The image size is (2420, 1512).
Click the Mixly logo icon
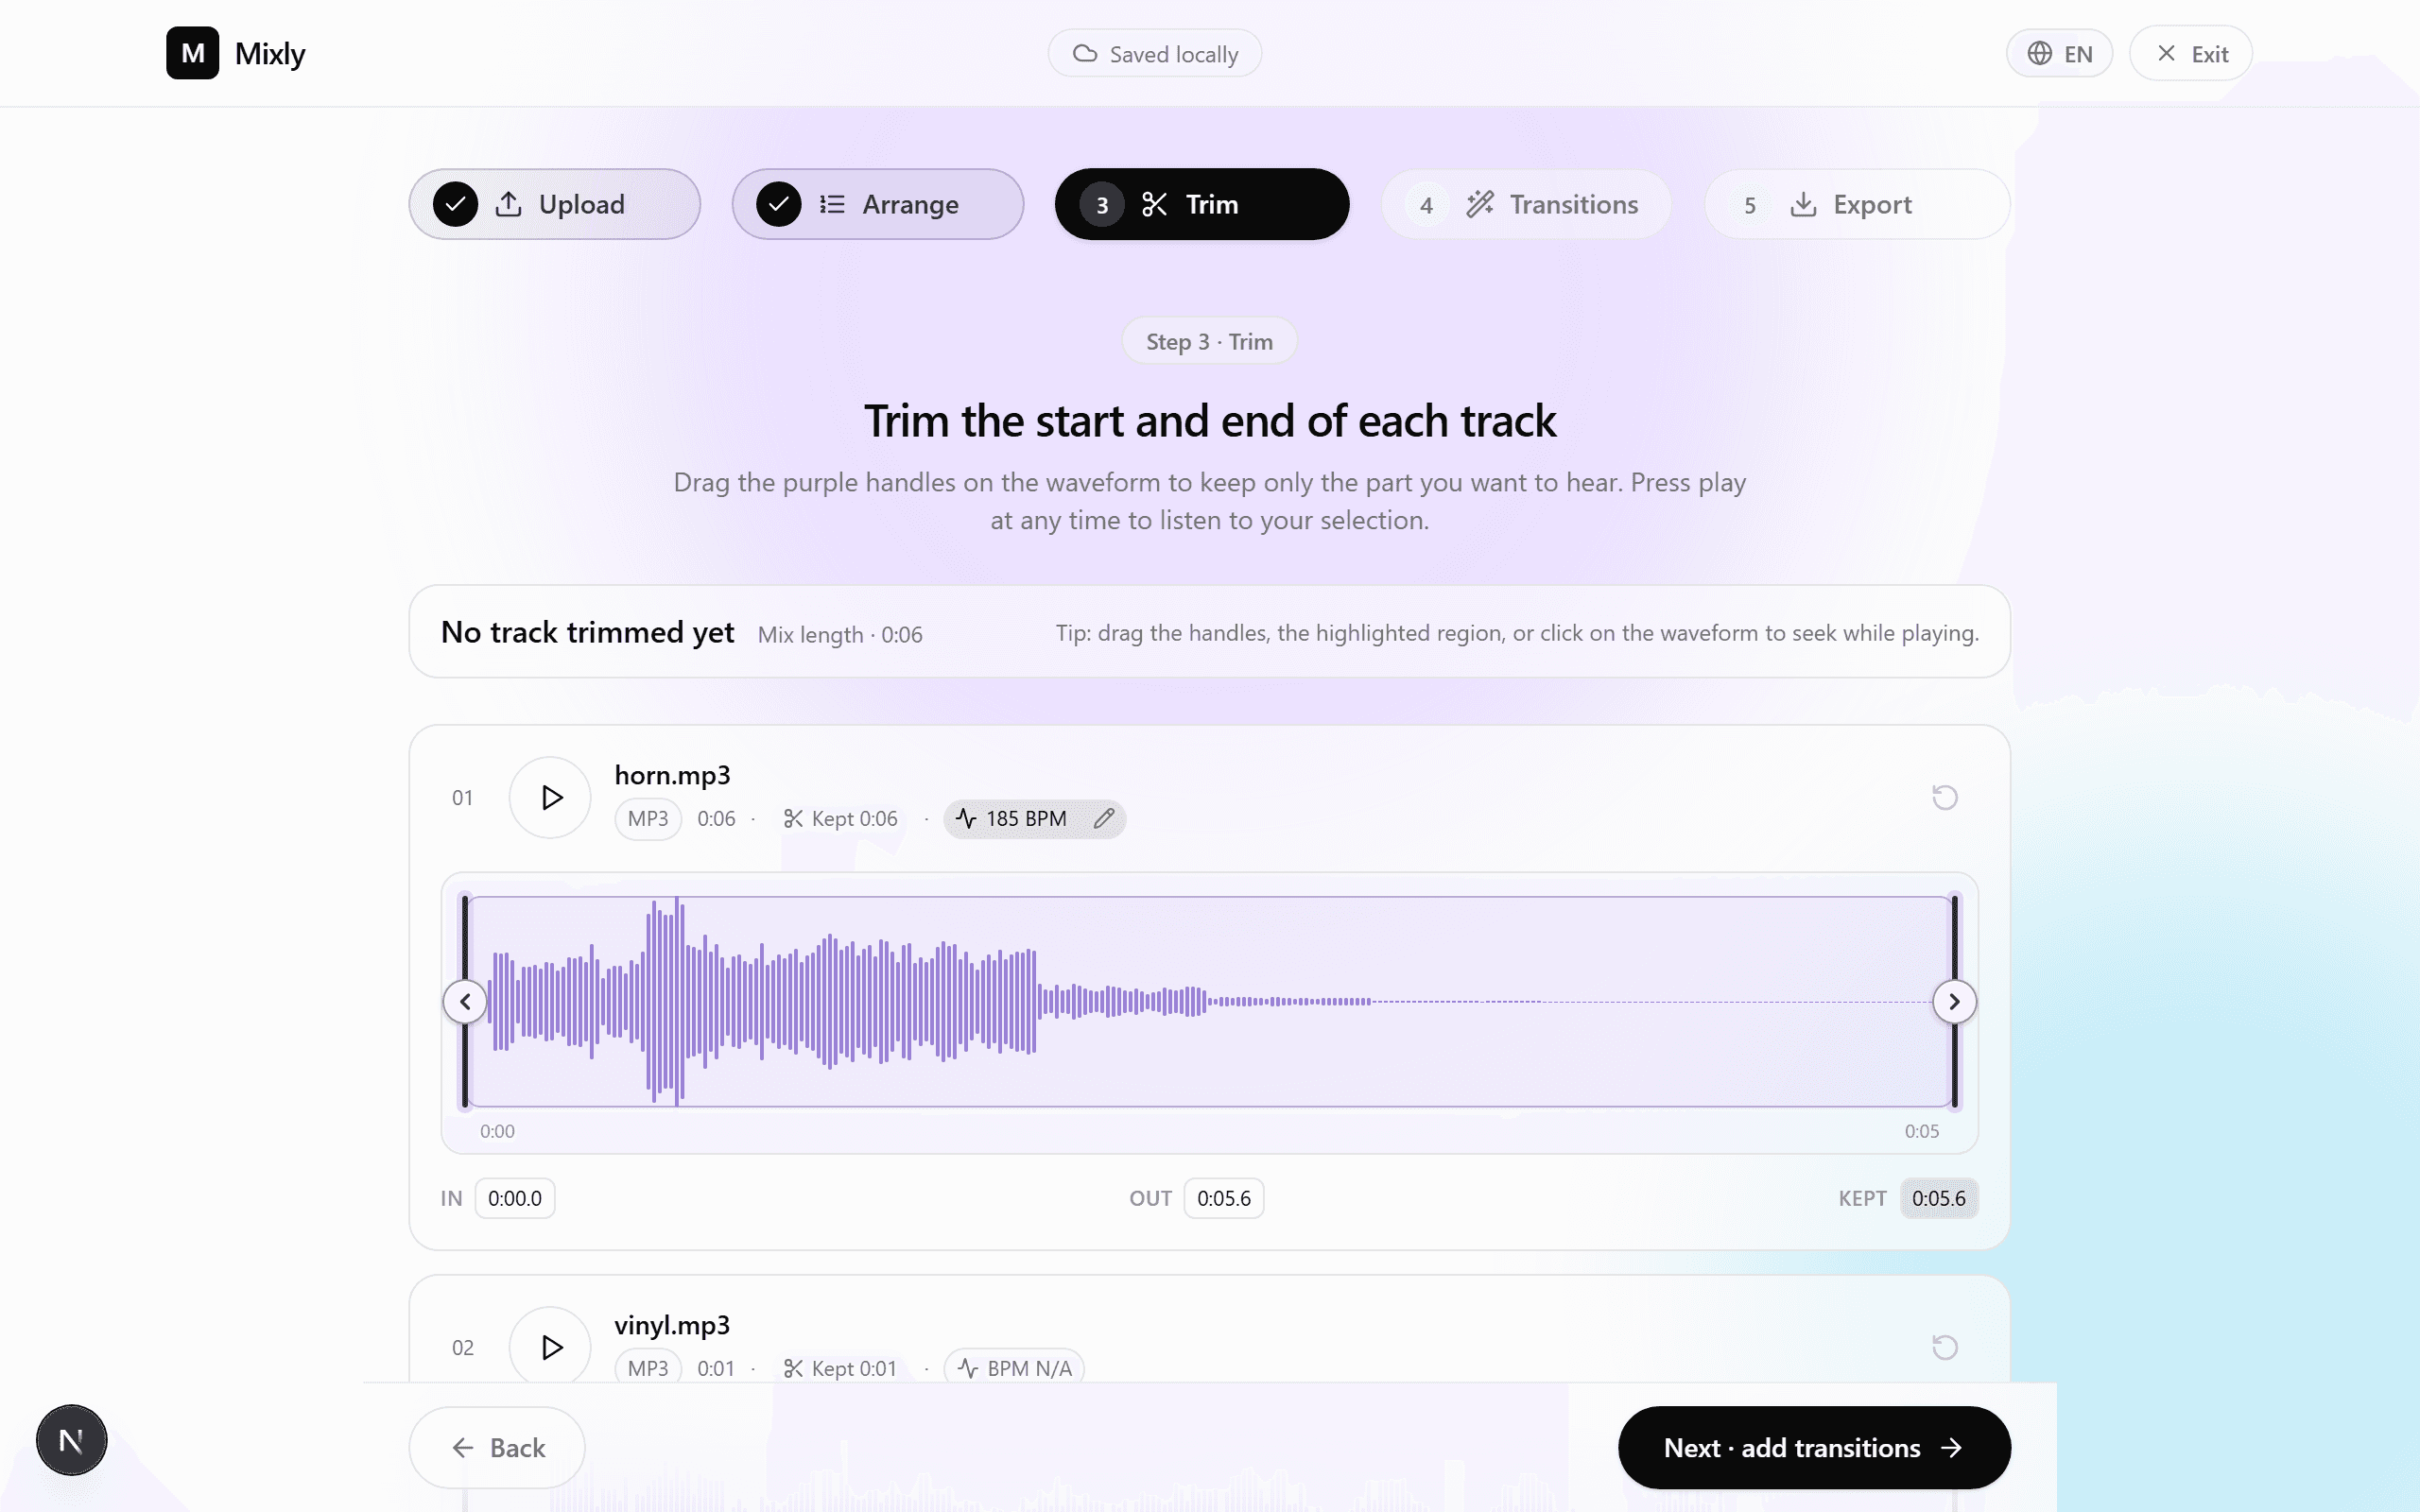(x=192, y=53)
